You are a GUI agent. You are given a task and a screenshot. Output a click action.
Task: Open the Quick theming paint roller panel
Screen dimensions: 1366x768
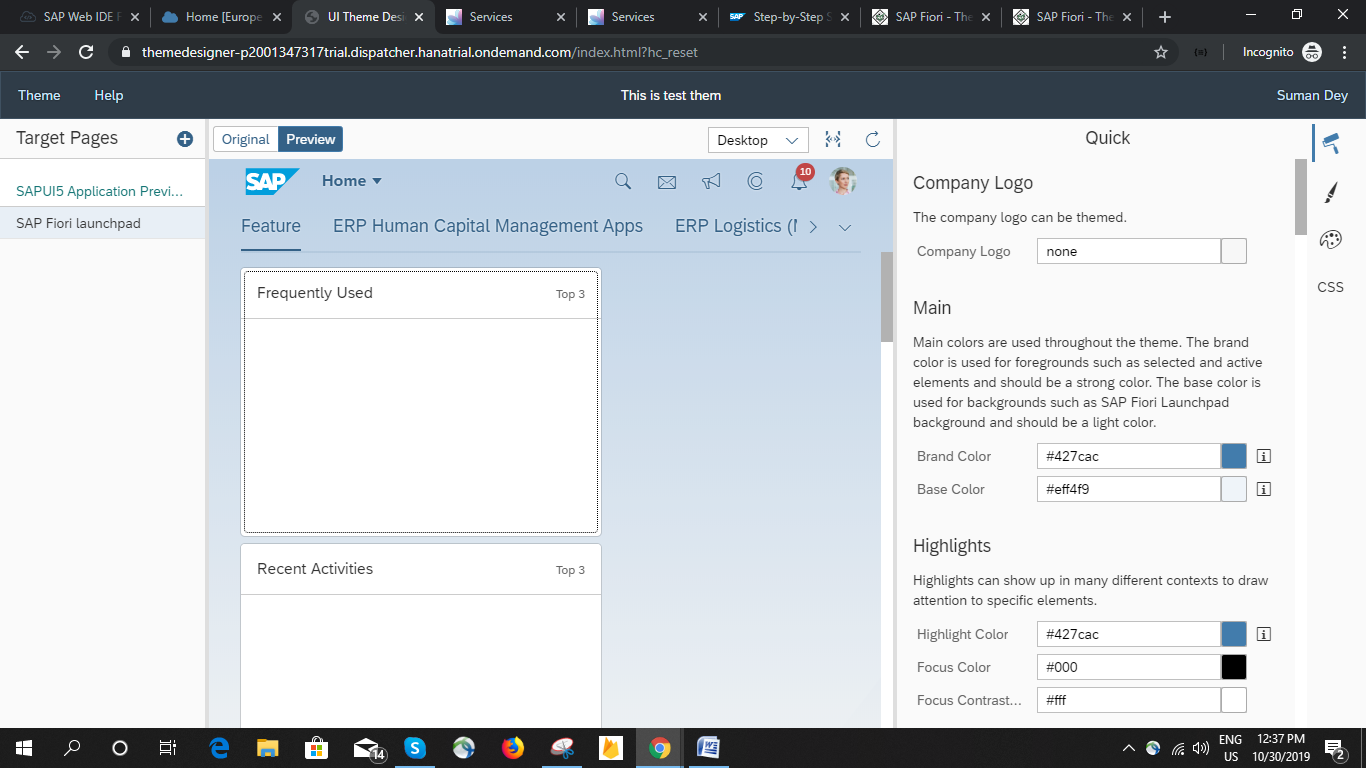click(x=1330, y=142)
